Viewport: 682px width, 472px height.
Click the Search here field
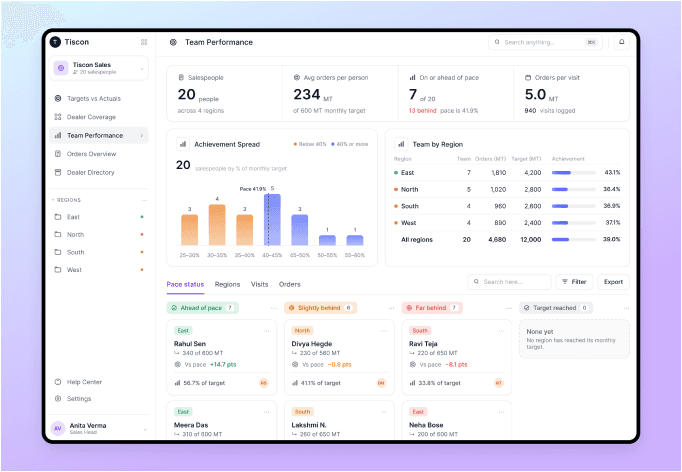509,282
